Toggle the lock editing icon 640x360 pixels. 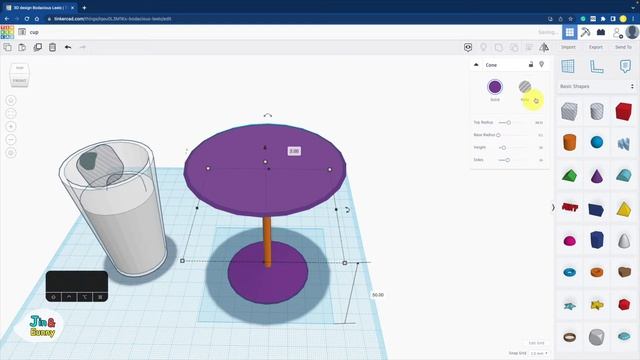531,64
